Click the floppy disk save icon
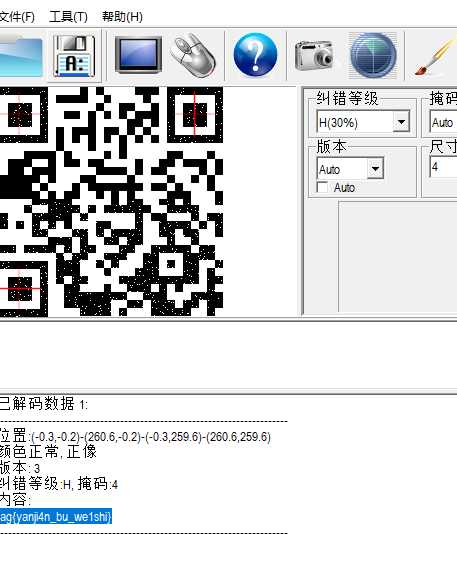The height and width of the screenshot is (570, 457). pos(74,56)
